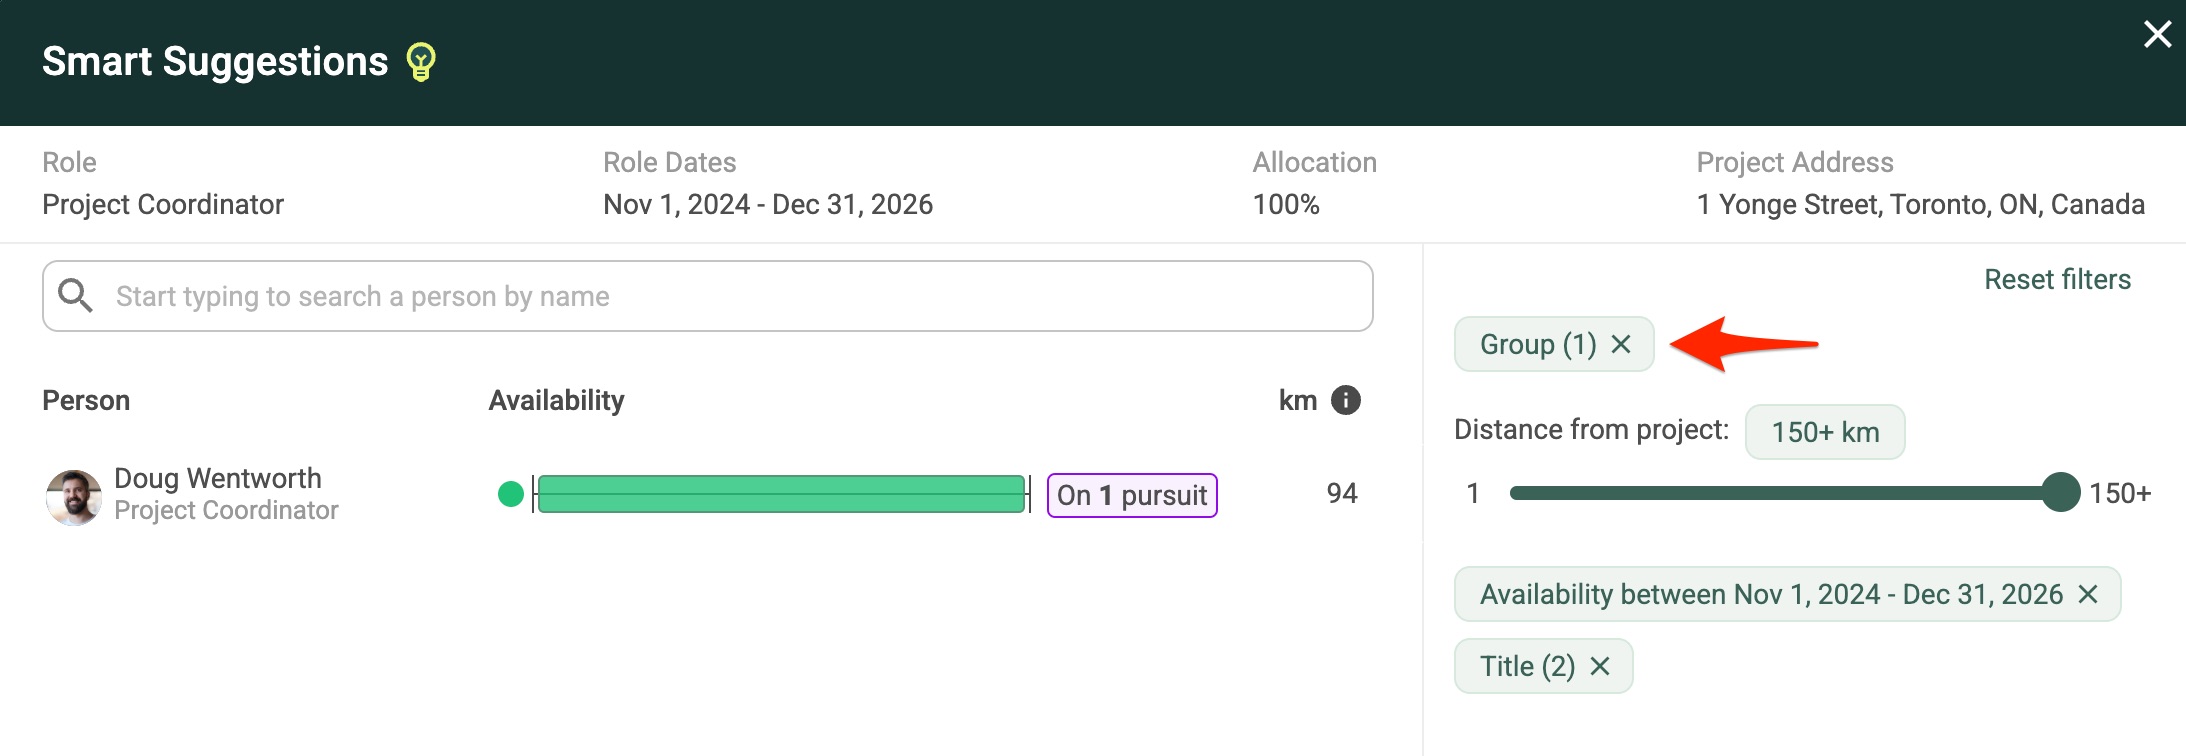This screenshot has height=756, width=2186.
Task: Open Doug Wentworth's profile photo
Action: pyautogui.click(x=74, y=497)
